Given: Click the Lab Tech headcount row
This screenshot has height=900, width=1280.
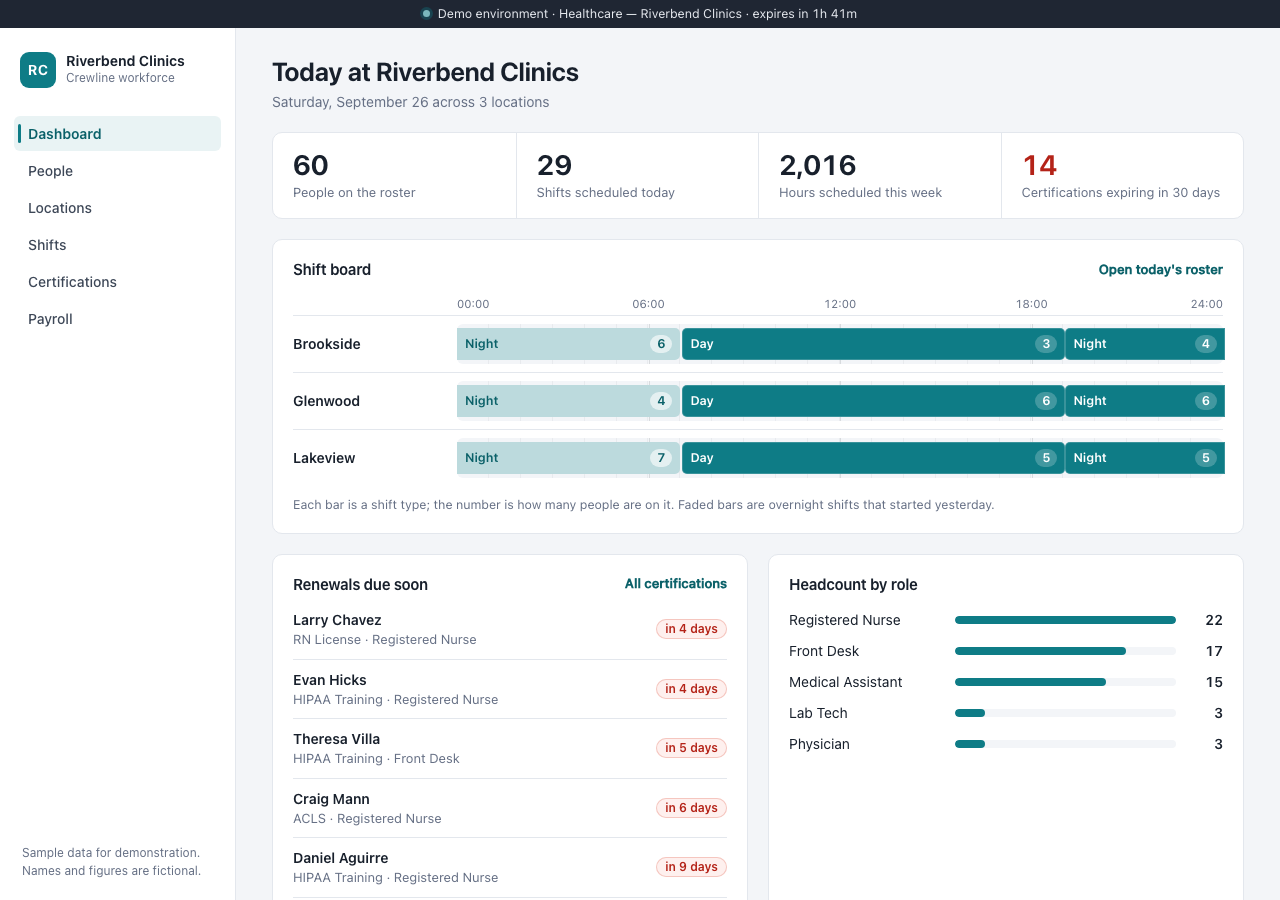Looking at the screenshot, I should (x=1006, y=713).
